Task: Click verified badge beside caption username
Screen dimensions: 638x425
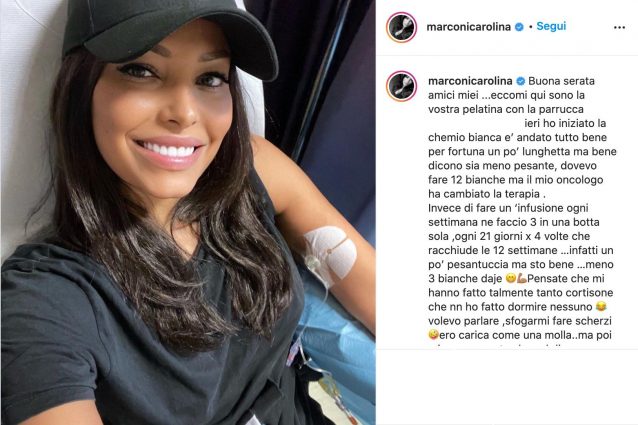Action: 520,81
